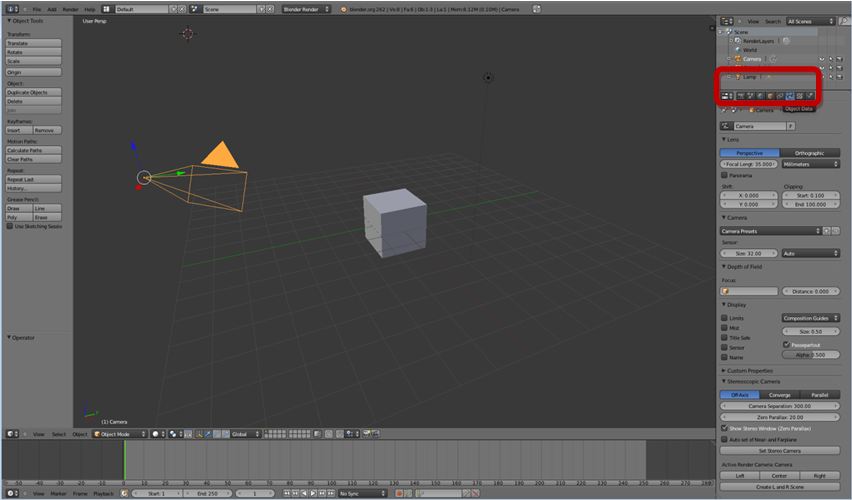The width and height of the screenshot is (852, 500).
Task: Open Particles properties tab icon
Action: tap(799, 96)
